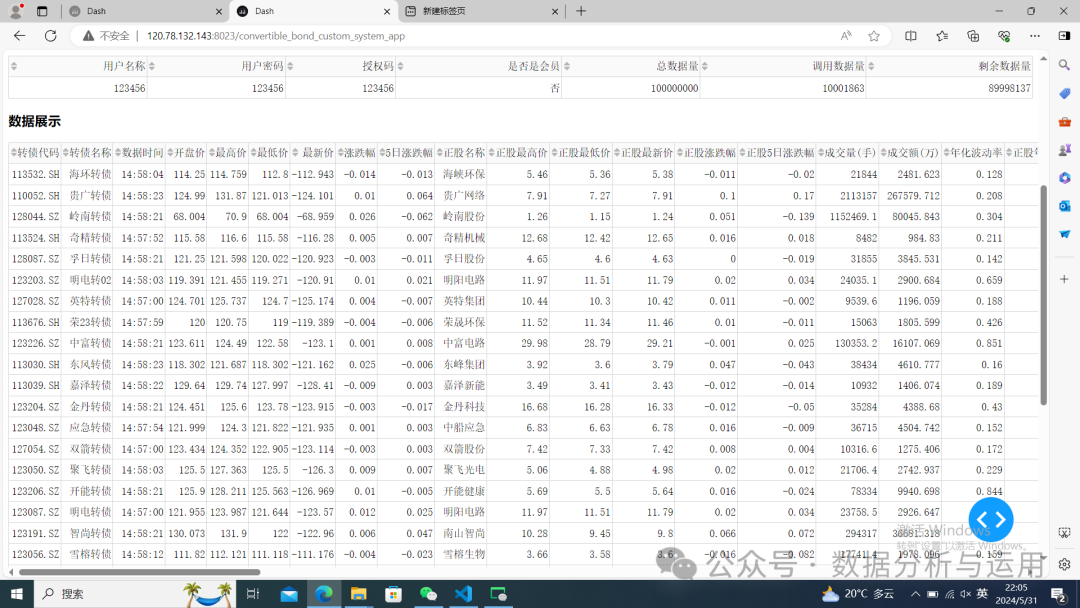The image size is (1080, 608).
Task: Close the active Dash tab
Action: [386, 11]
